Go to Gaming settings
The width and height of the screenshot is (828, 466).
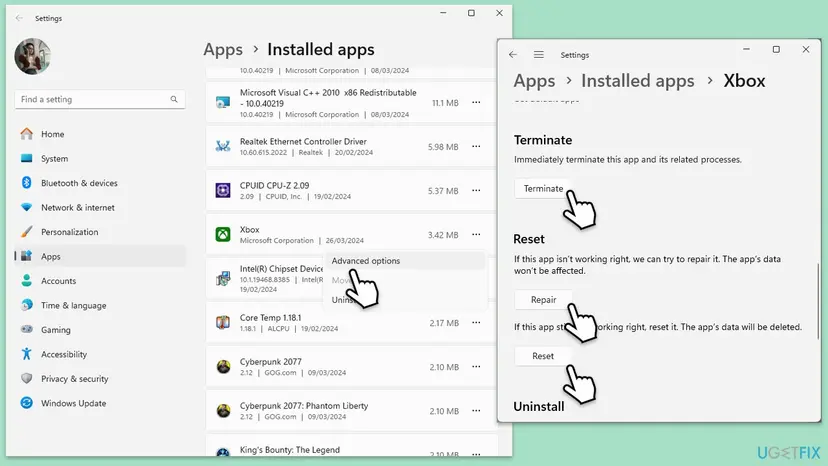click(x=100, y=330)
